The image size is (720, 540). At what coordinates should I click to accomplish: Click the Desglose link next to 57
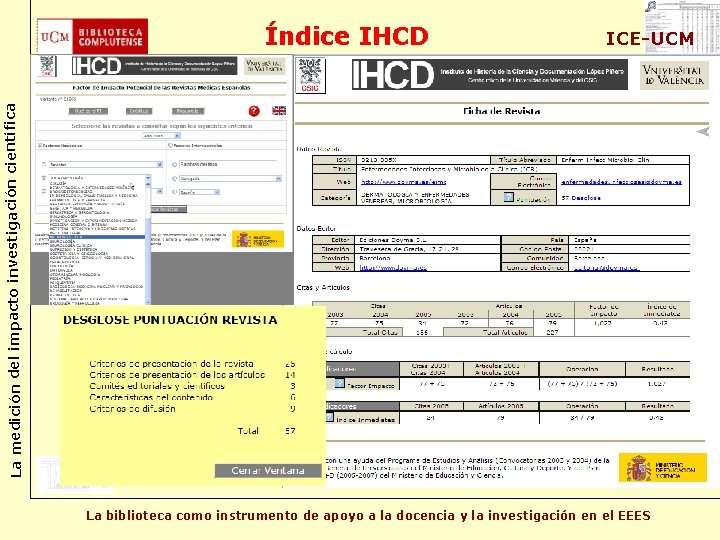pos(586,198)
